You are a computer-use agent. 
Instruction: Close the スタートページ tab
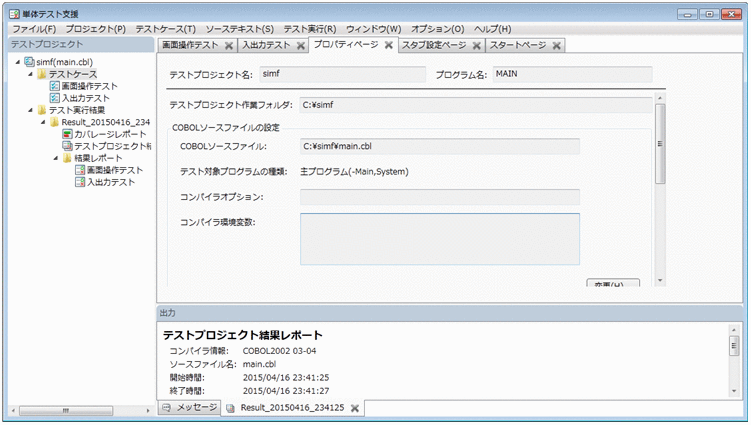pos(556,46)
